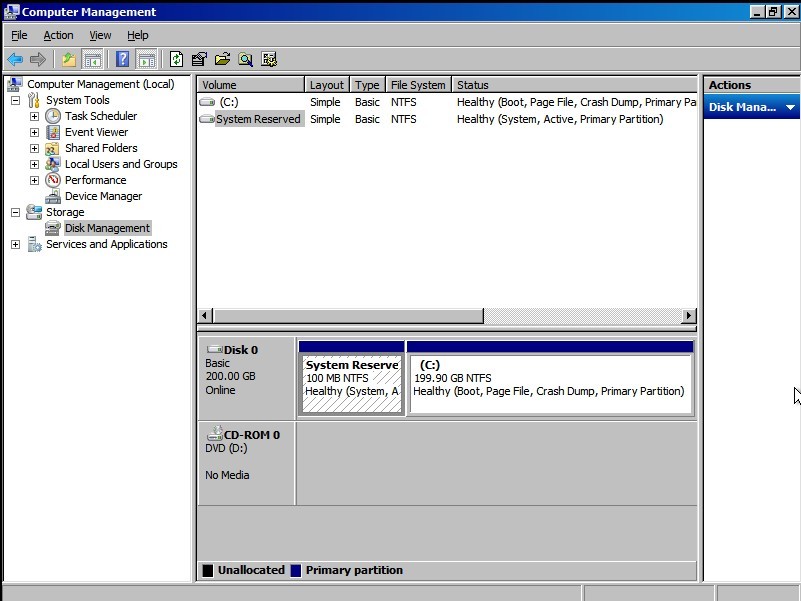Click the Back arrow toolbar button
The image size is (801, 601).
point(15,60)
